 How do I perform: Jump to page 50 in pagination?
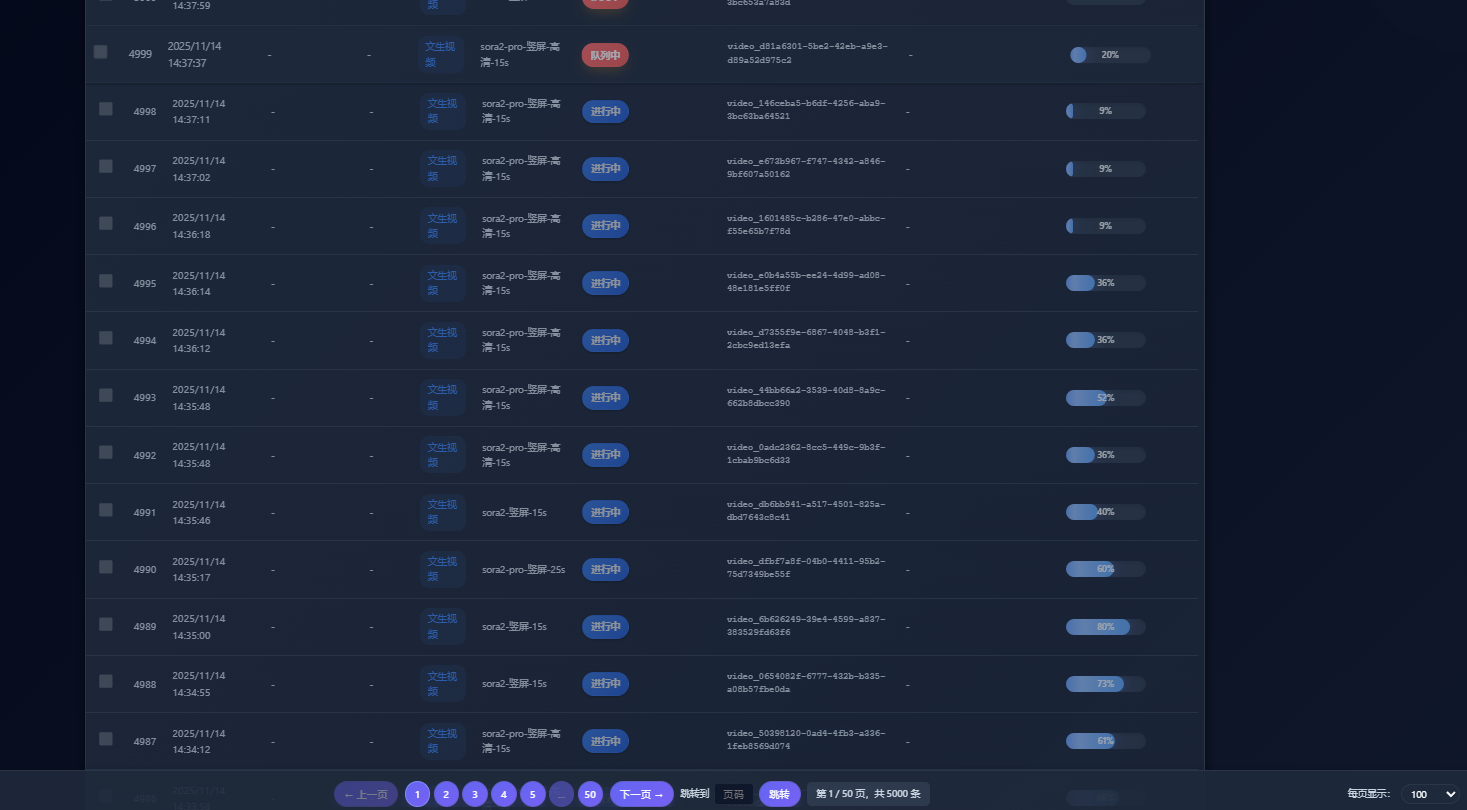click(x=590, y=794)
